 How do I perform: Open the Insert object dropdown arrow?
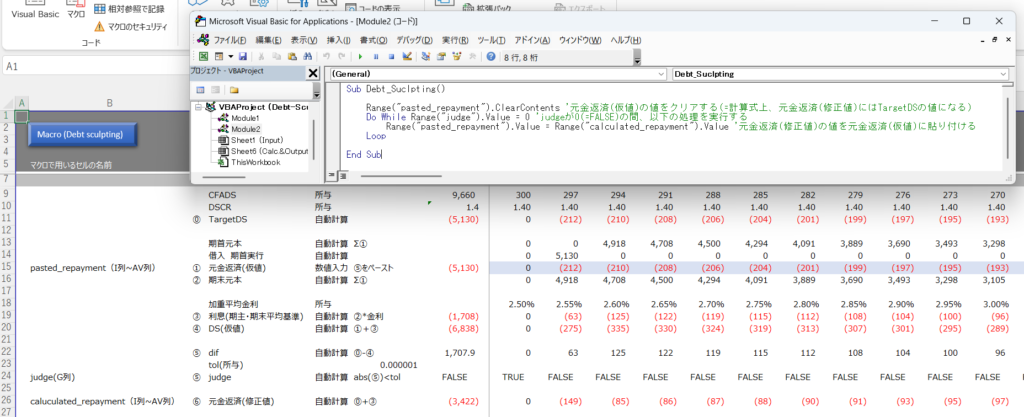tap(231, 57)
